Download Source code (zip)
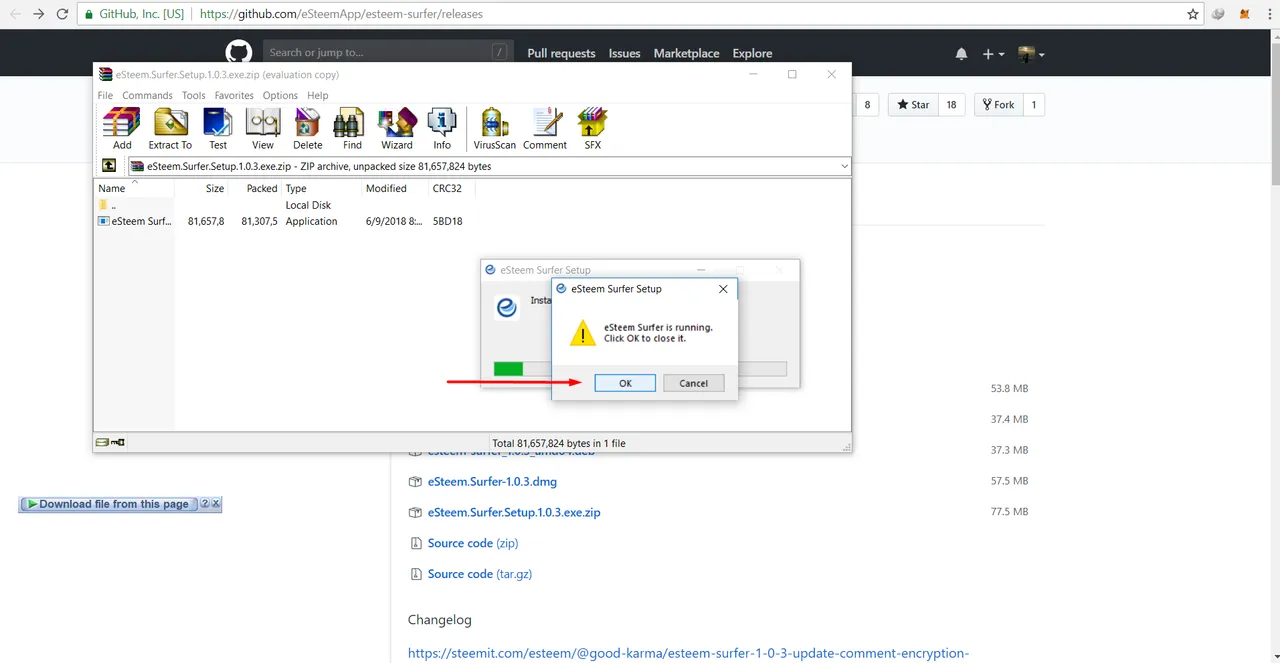The image size is (1280, 663). click(473, 543)
